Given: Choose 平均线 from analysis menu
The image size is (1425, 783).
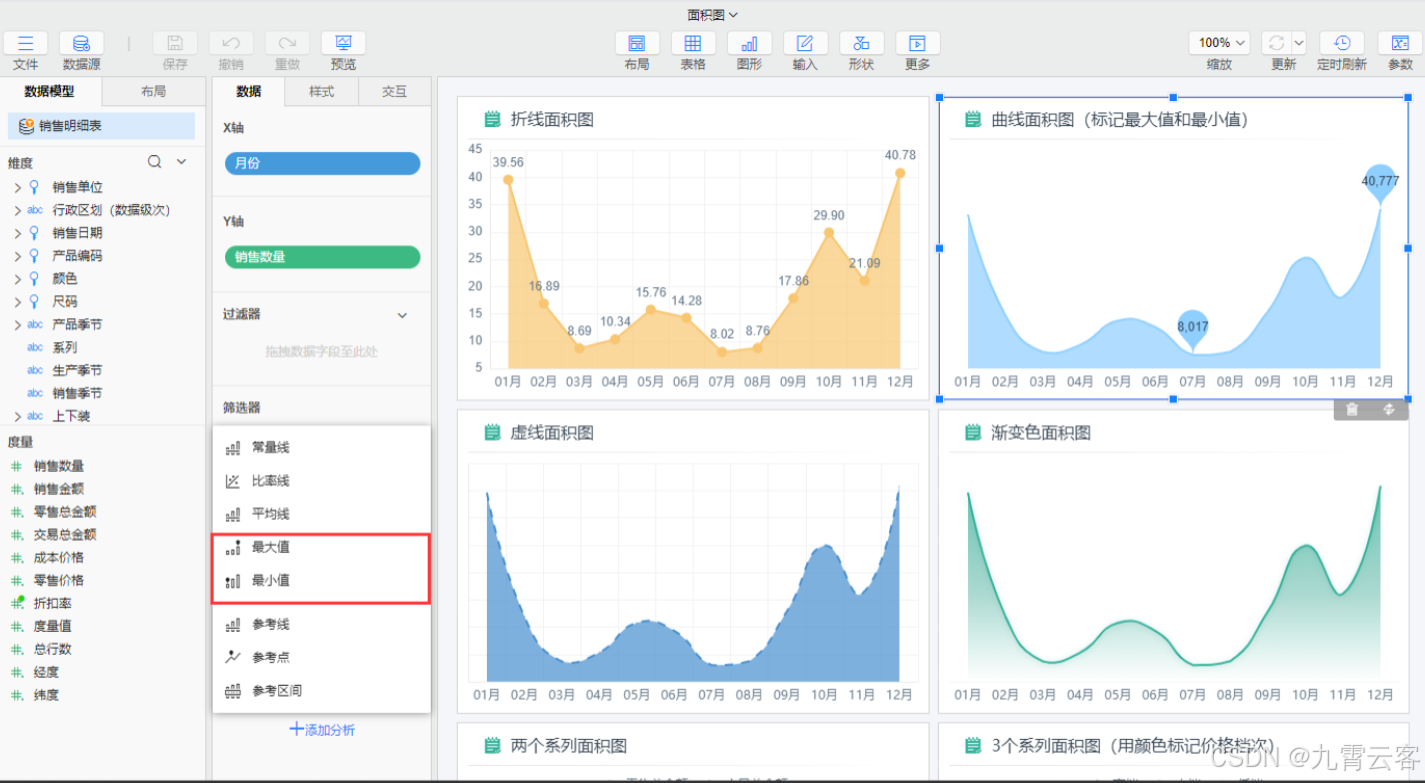Looking at the screenshot, I should [x=321, y=515].
